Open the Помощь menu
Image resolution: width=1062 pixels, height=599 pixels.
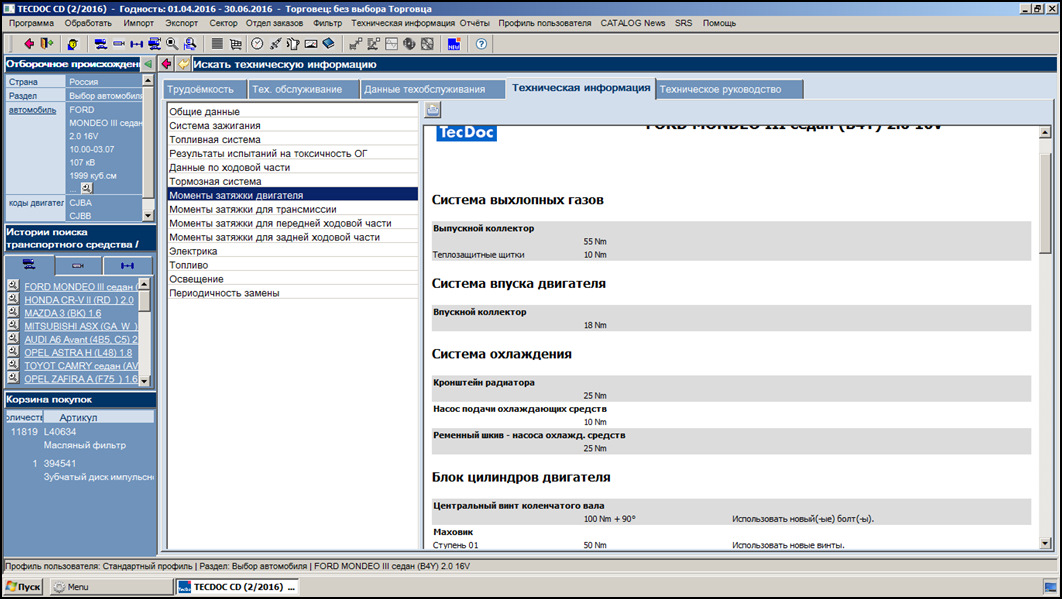(719, 23)
